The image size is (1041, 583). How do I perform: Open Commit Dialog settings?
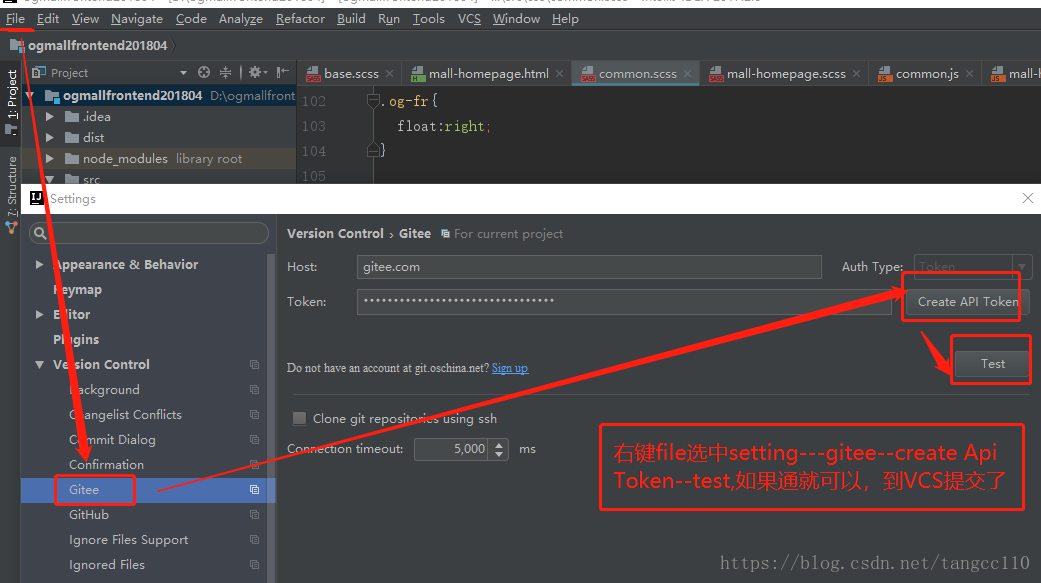click(112, 440)
